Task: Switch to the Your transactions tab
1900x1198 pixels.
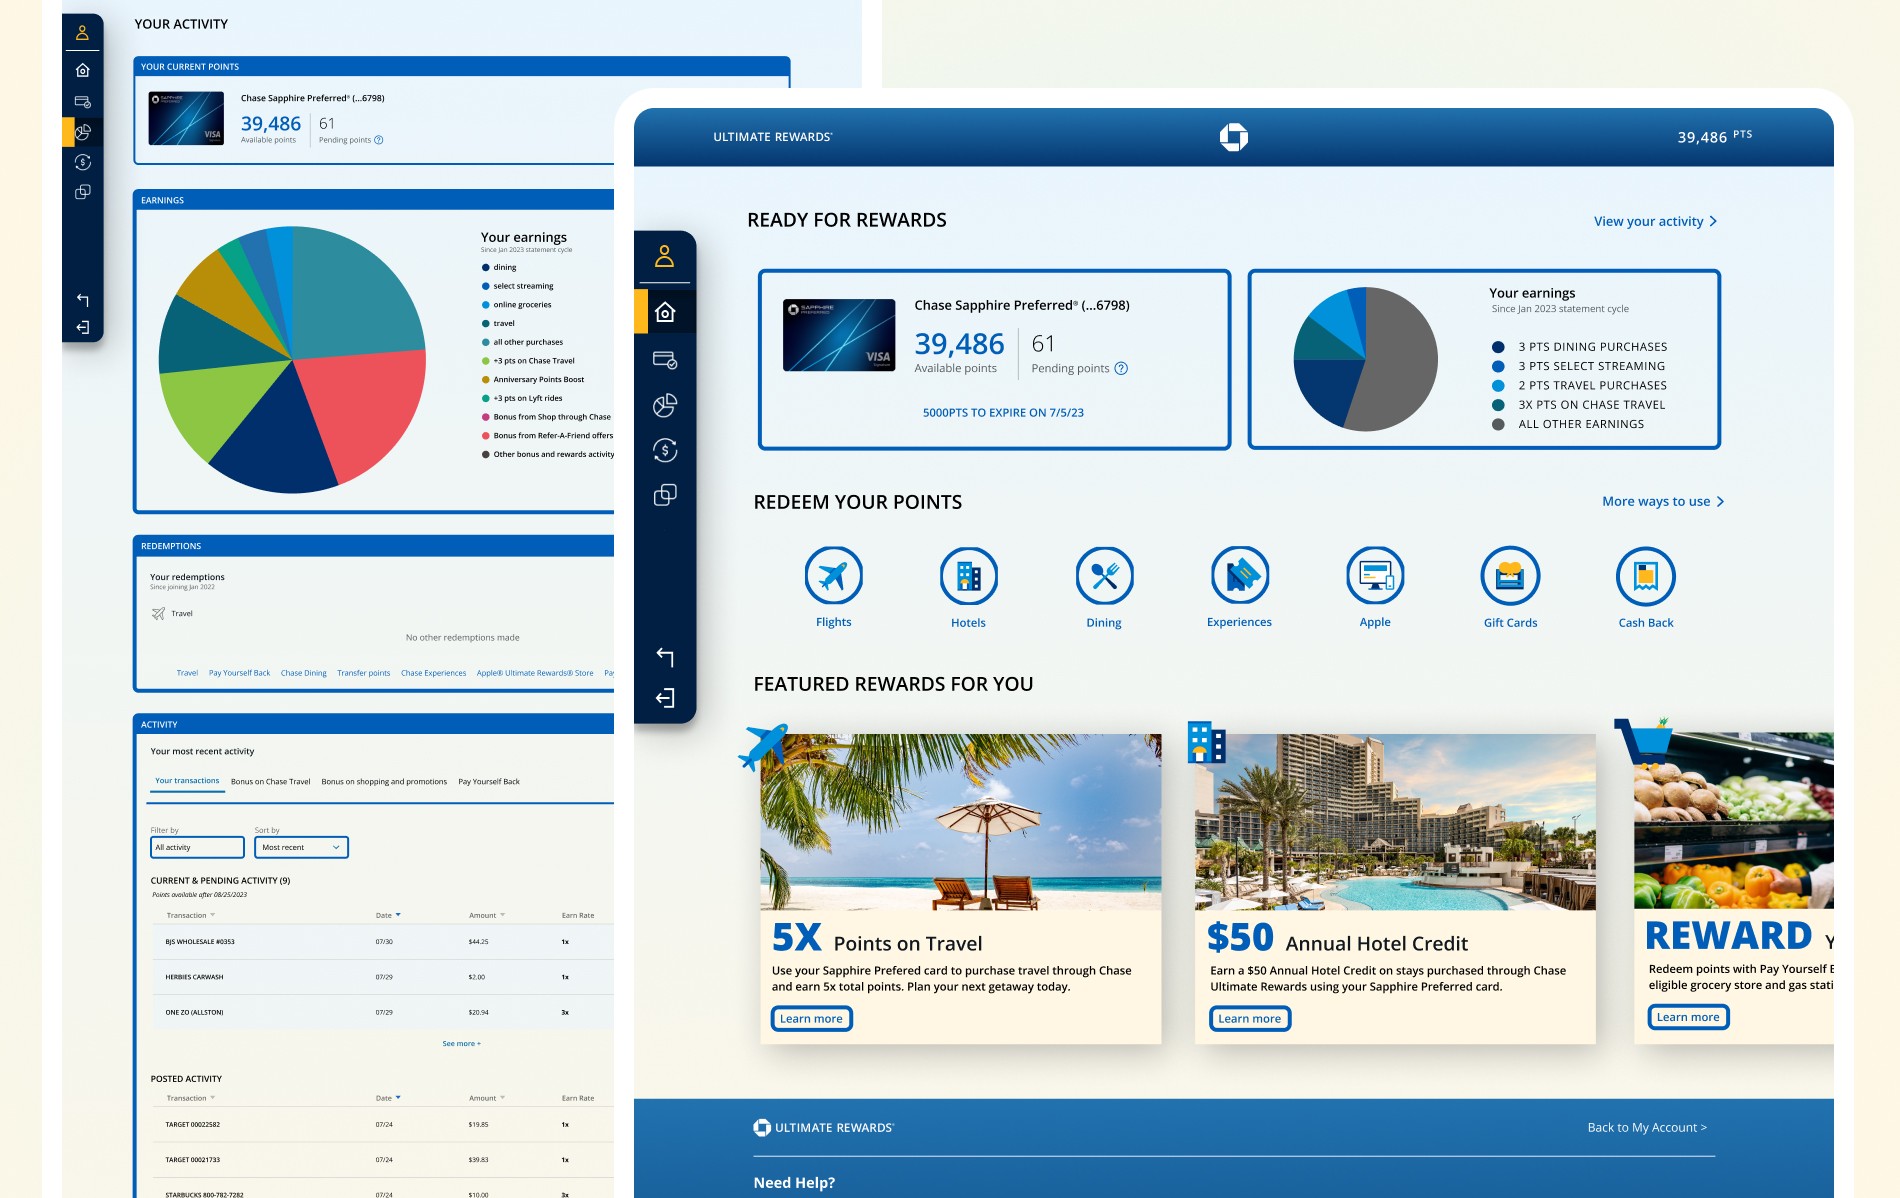Action: tap(187, 781)
